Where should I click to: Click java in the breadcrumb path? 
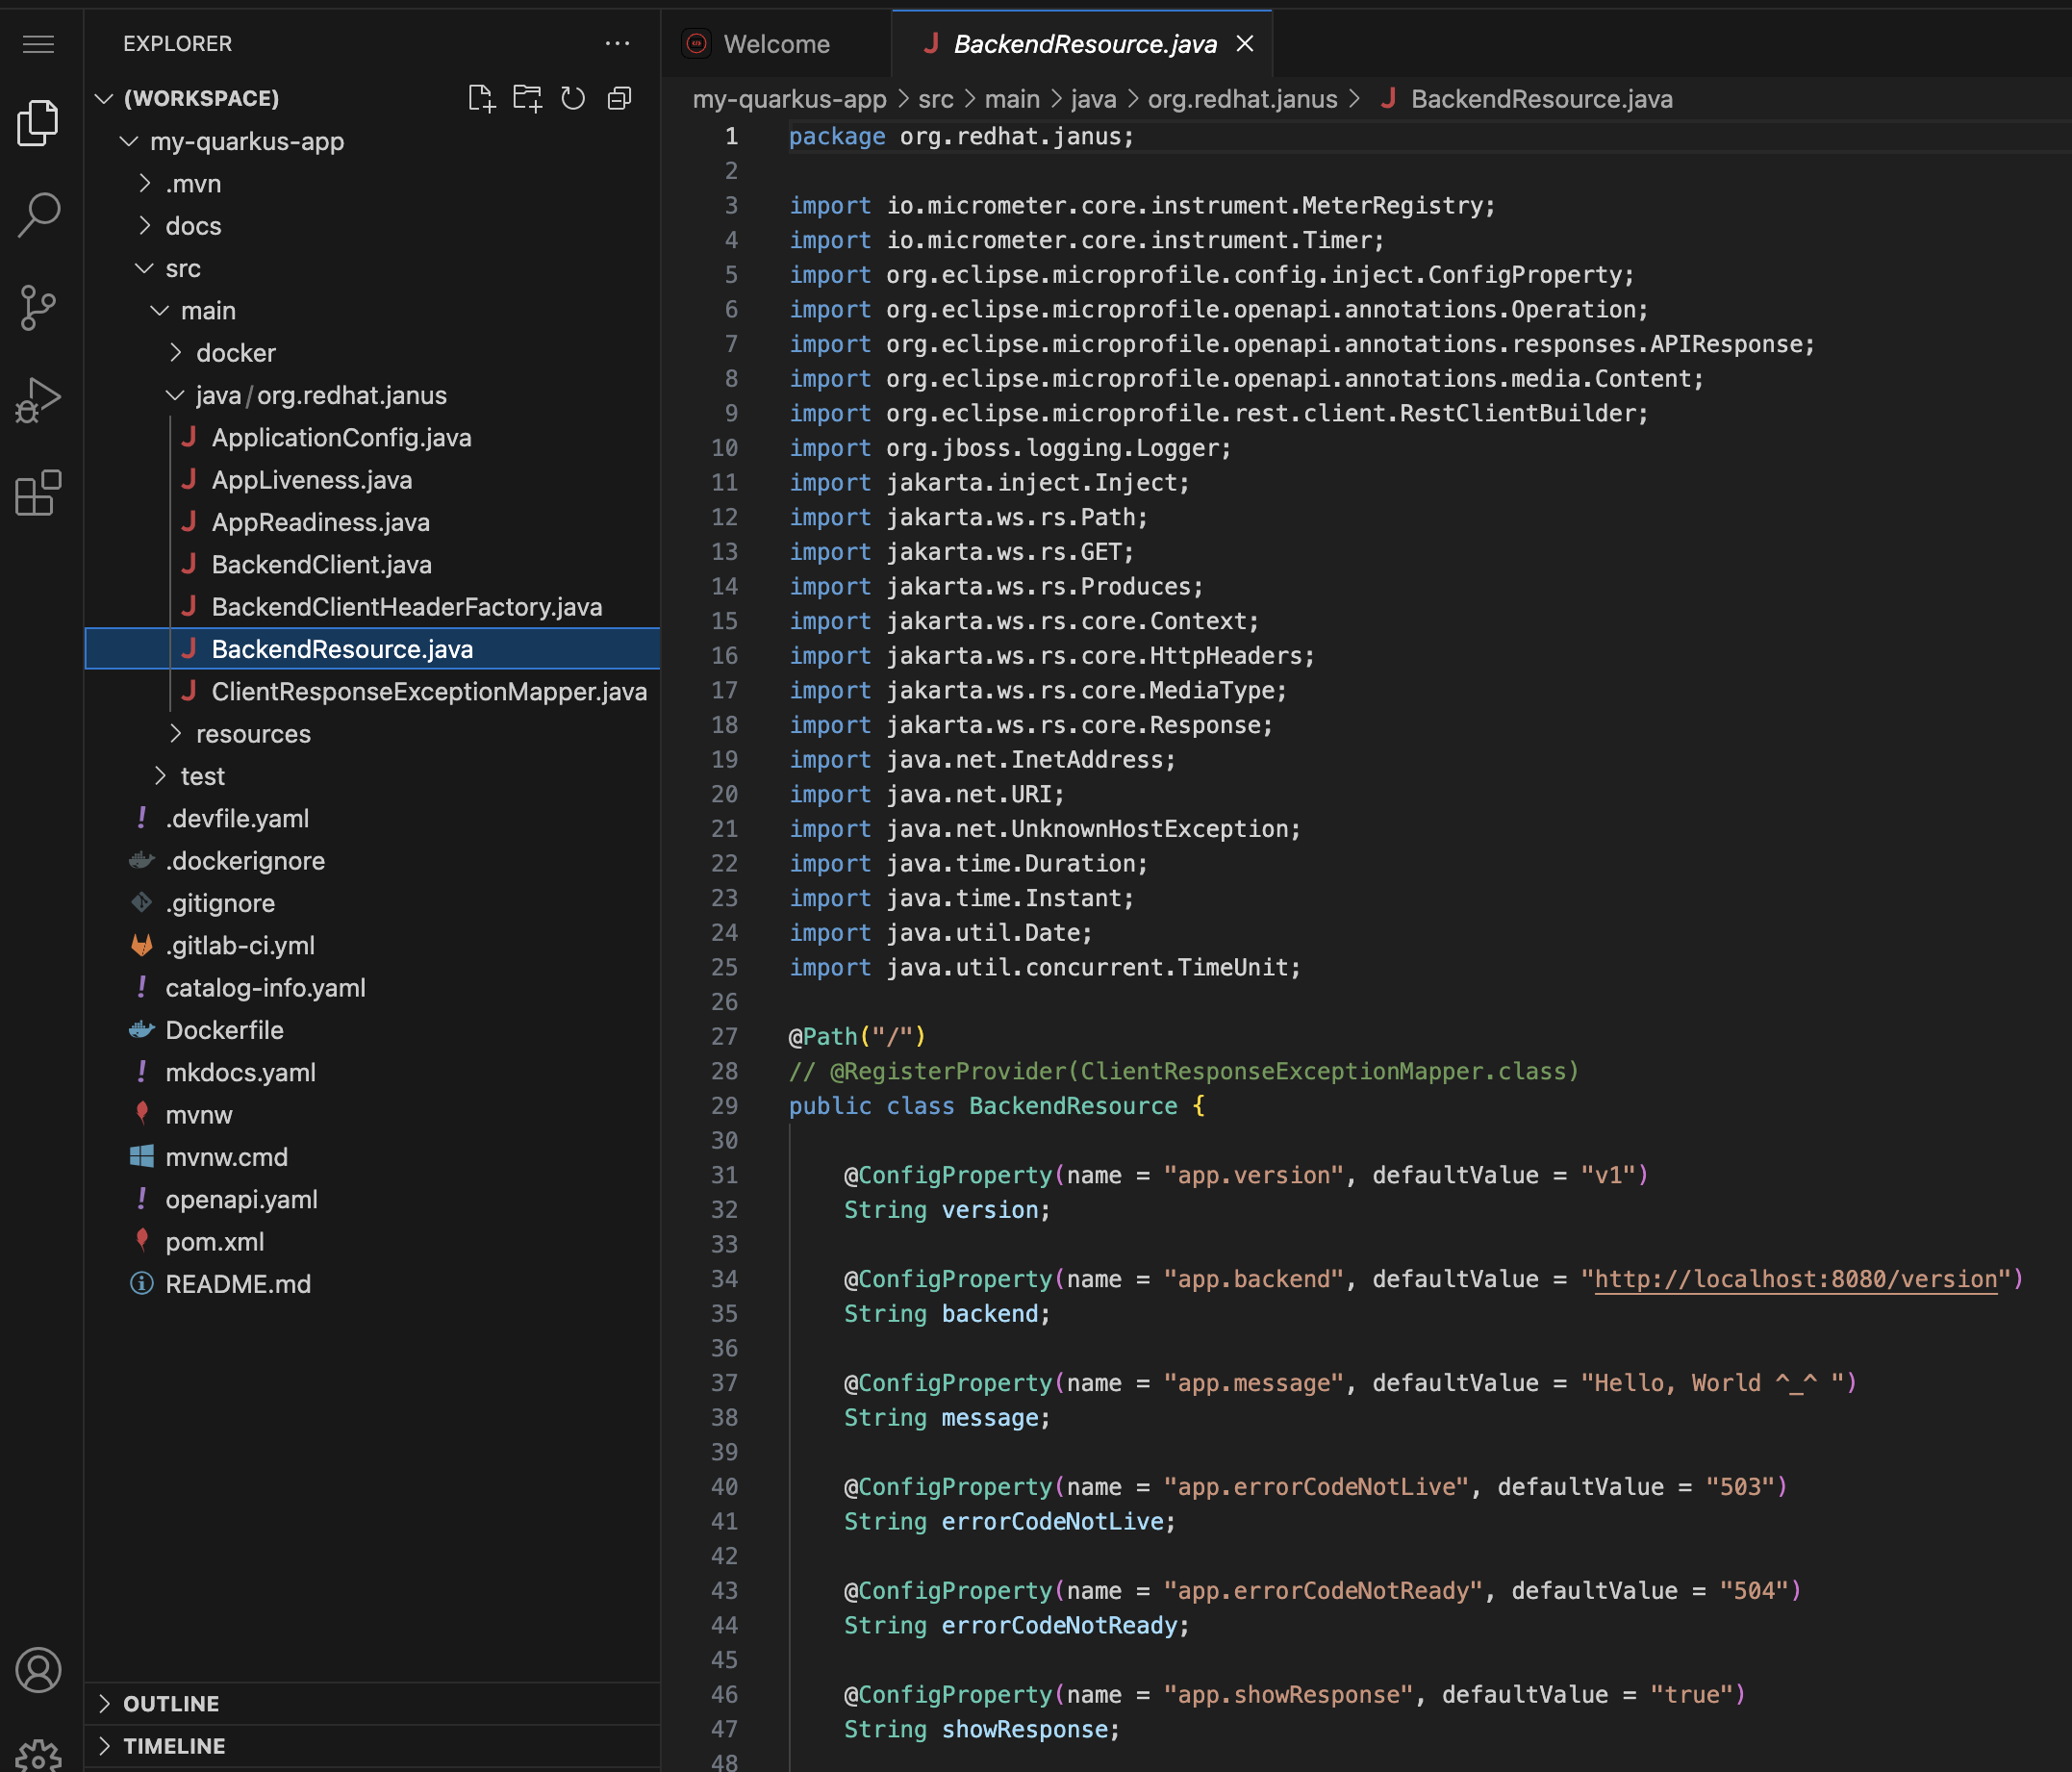[x=1093, y=99]
